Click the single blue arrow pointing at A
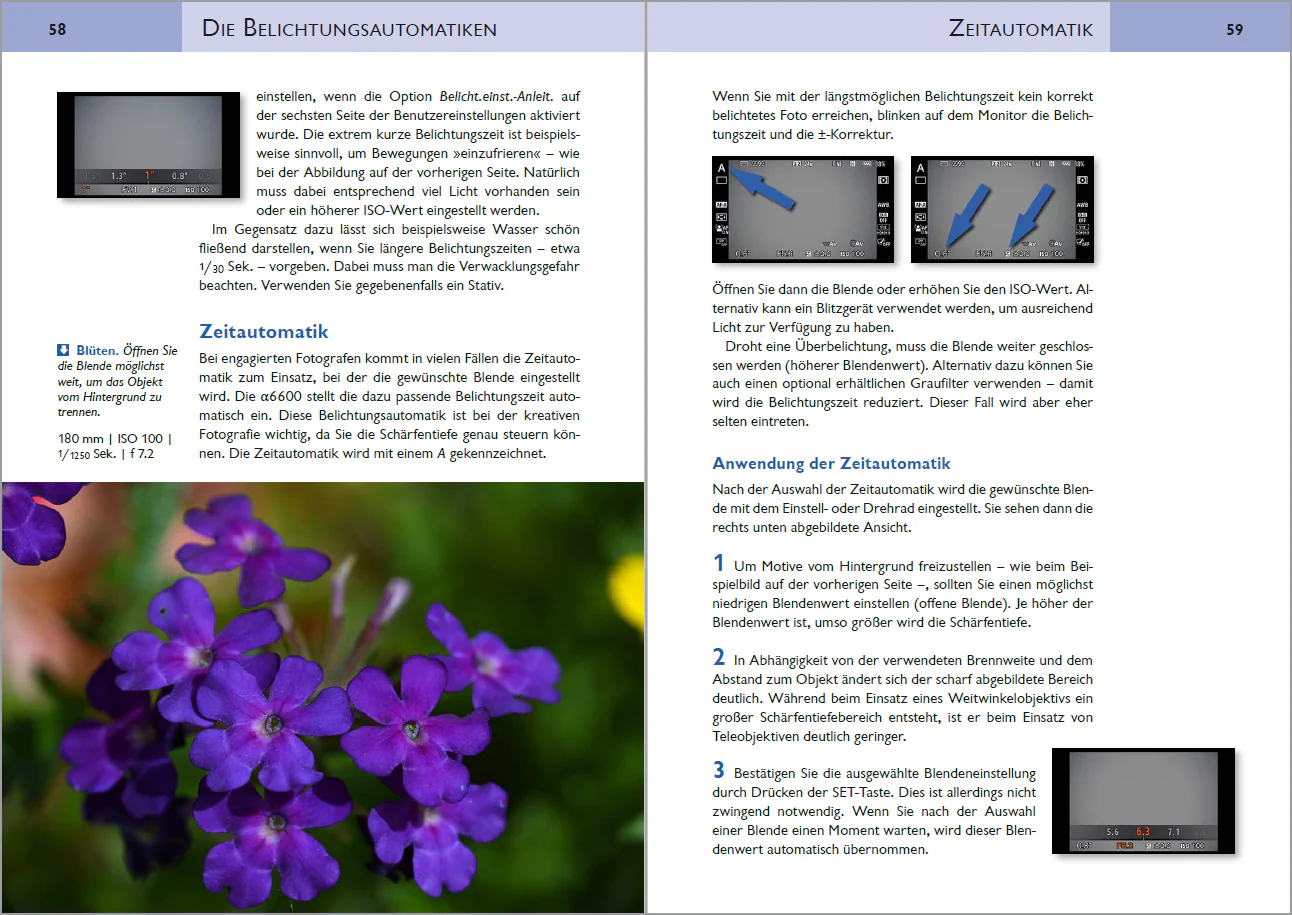 [762, 189]
